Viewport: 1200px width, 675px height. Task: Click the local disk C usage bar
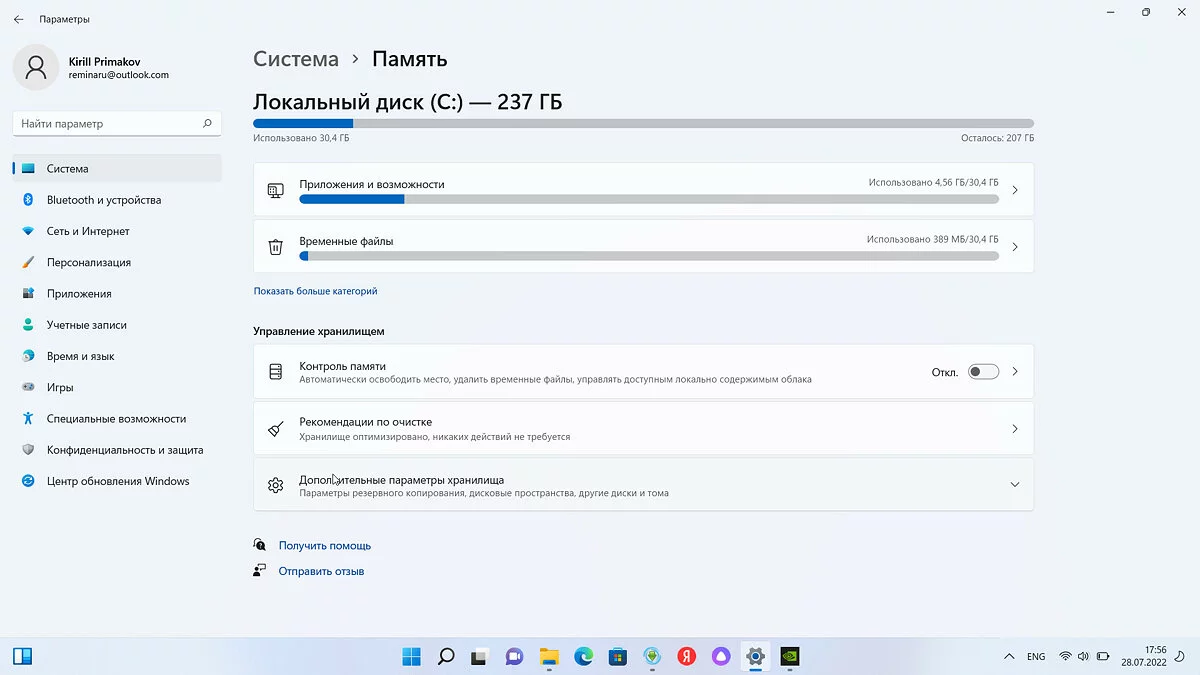pyautogui.click(x=643, y=124)
